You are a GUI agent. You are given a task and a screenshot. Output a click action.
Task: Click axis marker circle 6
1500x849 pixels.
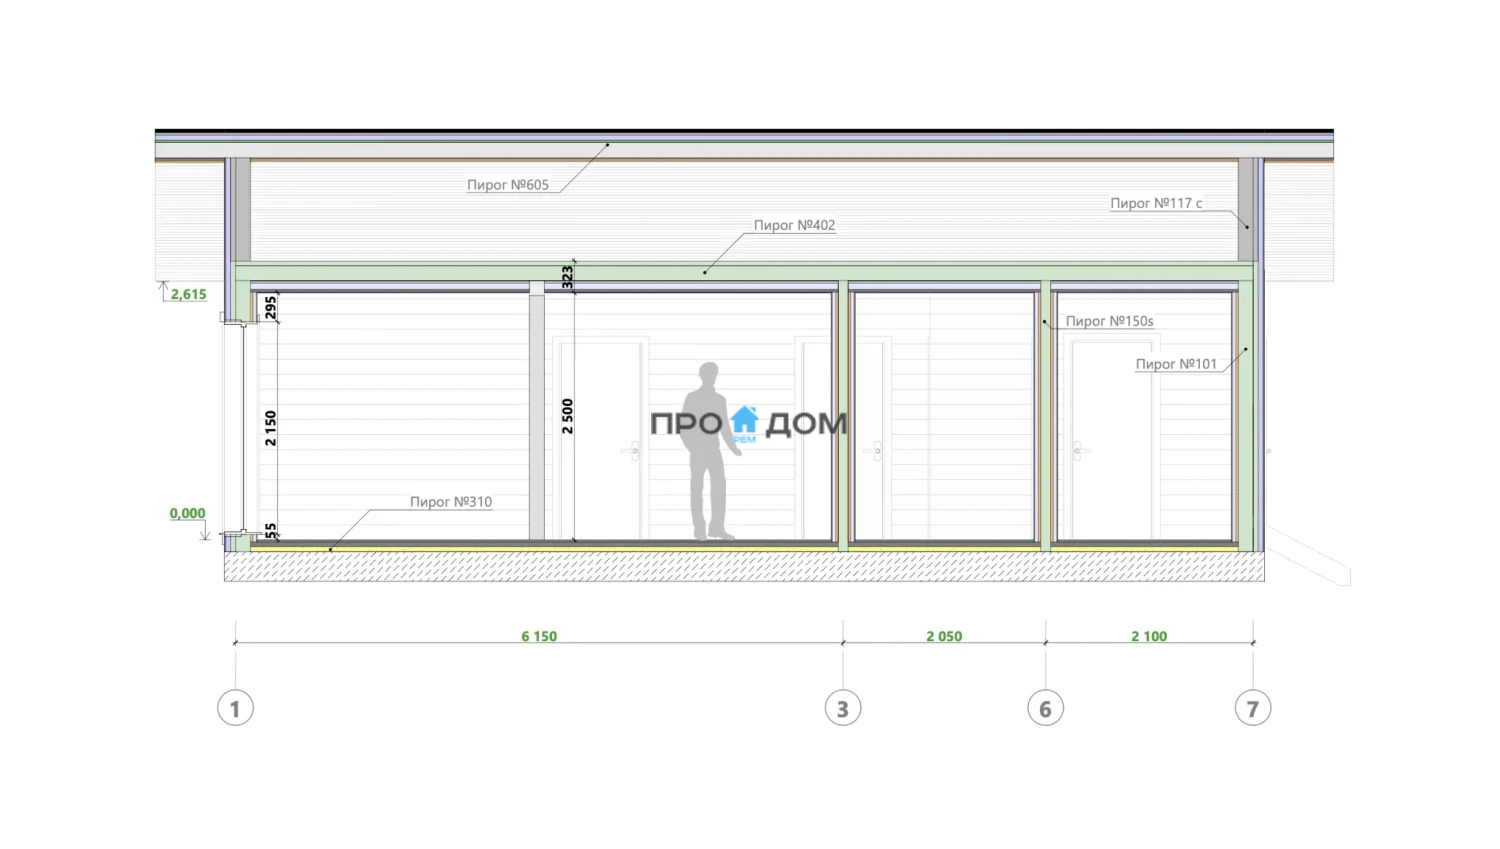tap(1045, 708)
